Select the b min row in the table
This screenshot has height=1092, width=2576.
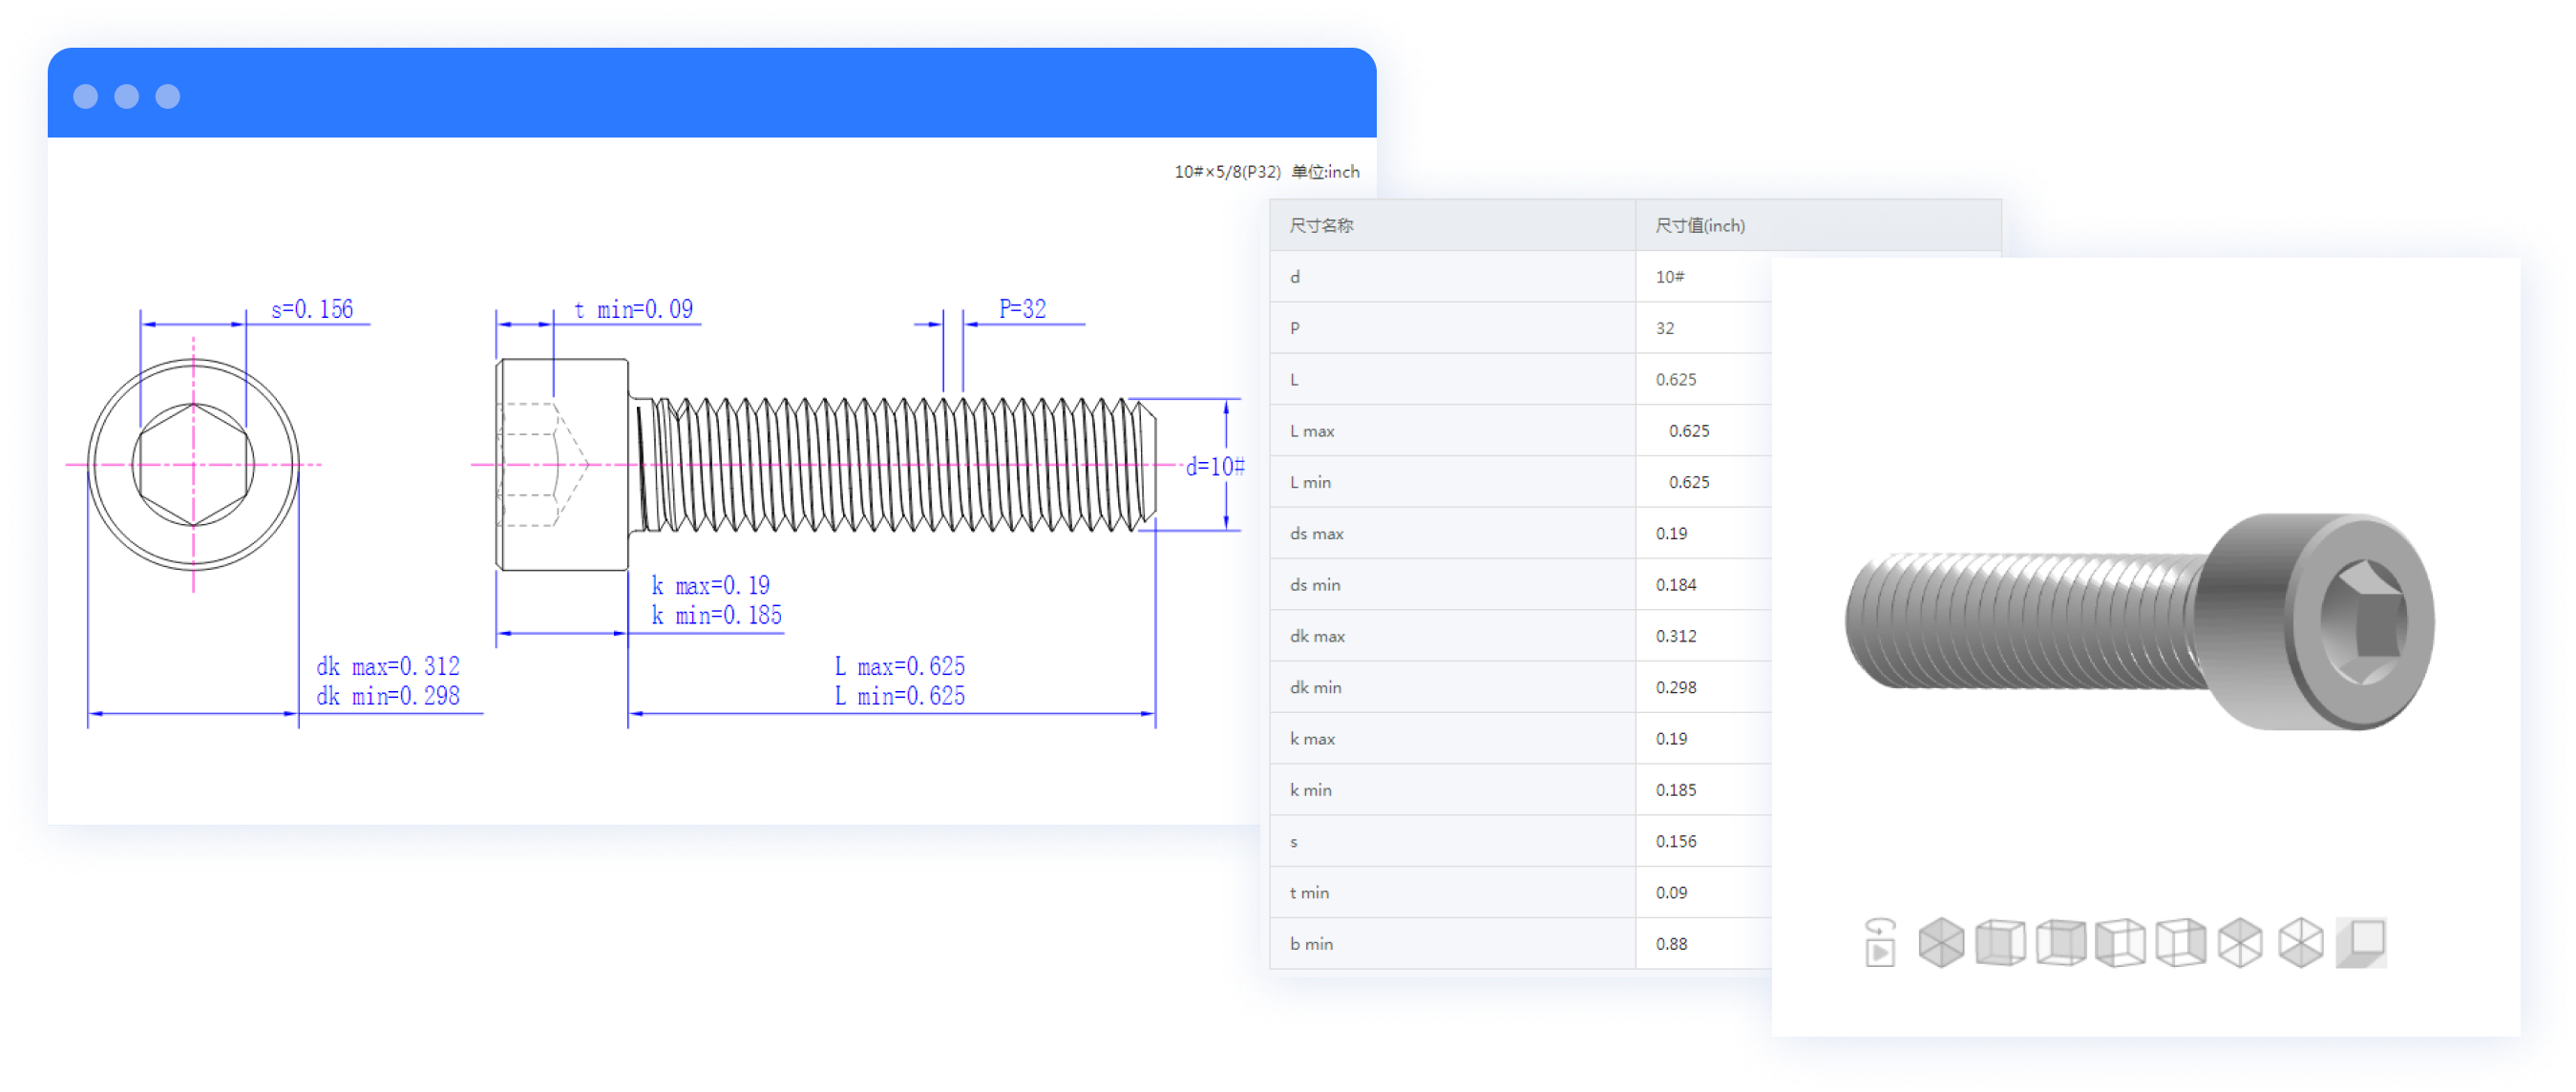pos(1450,944)
